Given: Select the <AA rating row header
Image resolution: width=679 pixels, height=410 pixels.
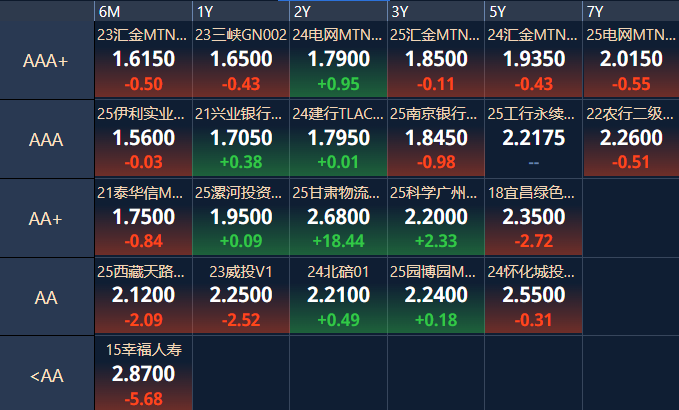Looking at the screenshot, I should (46, 376).
